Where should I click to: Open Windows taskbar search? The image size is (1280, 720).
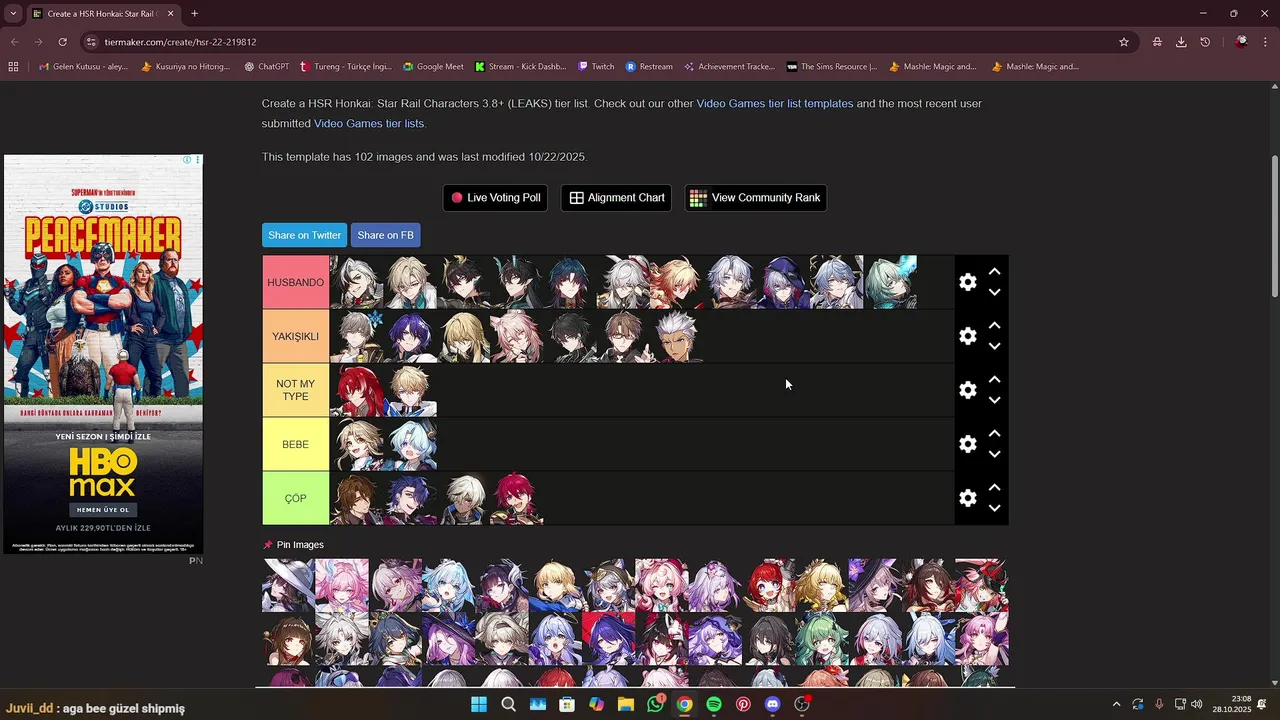(x=508, y=704)
